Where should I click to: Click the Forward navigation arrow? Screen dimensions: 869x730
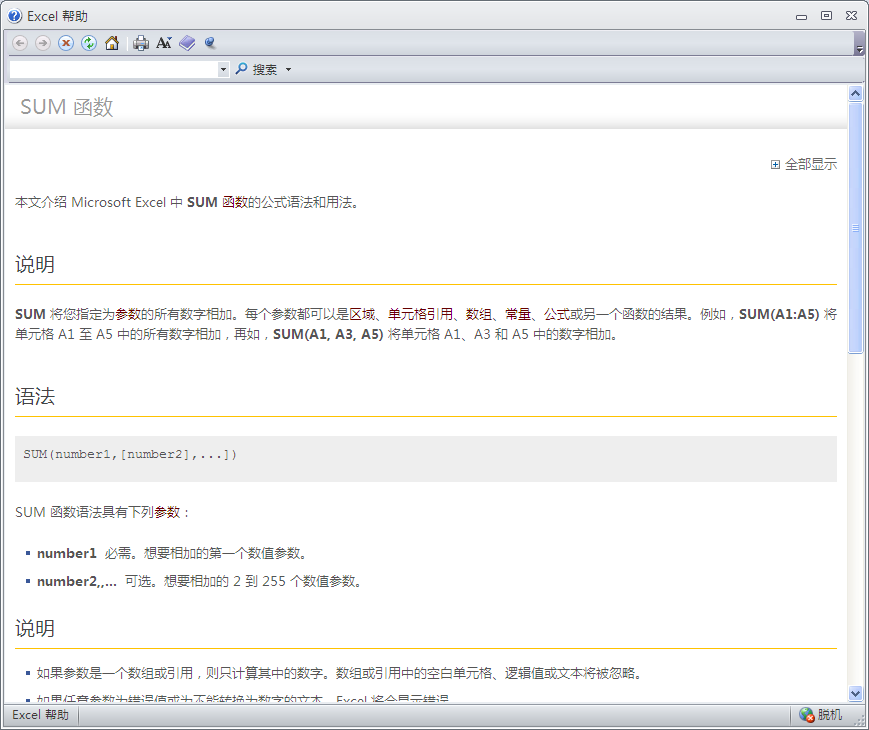pyautogui.click(x=43, y=43)
